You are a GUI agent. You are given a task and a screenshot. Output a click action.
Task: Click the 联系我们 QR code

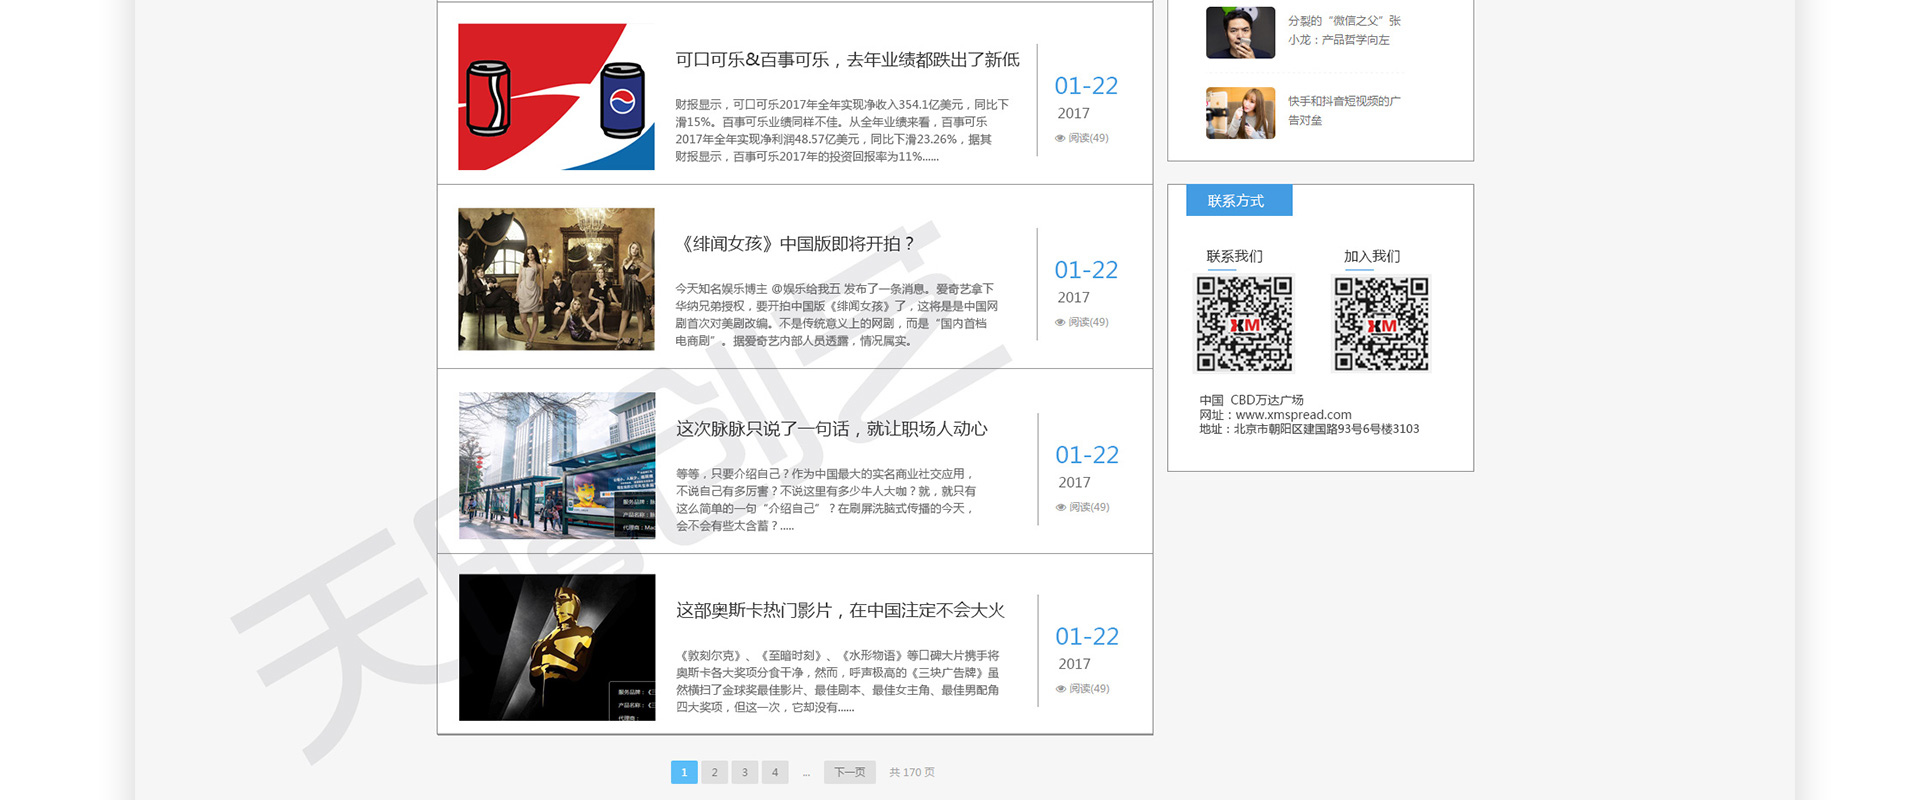1244,324
